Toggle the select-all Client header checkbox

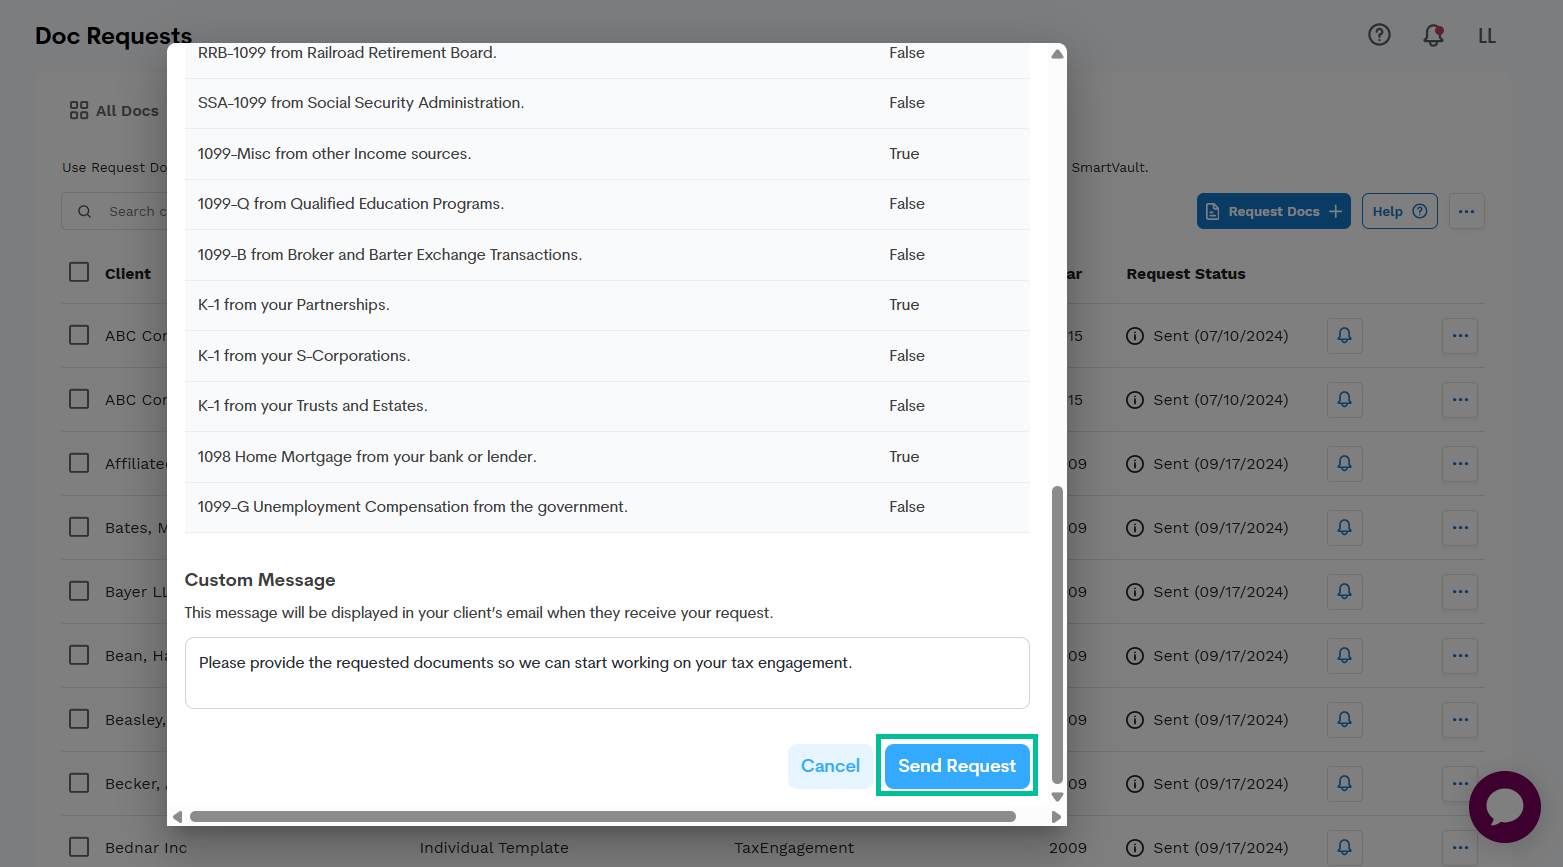click(x=79, y=273)
